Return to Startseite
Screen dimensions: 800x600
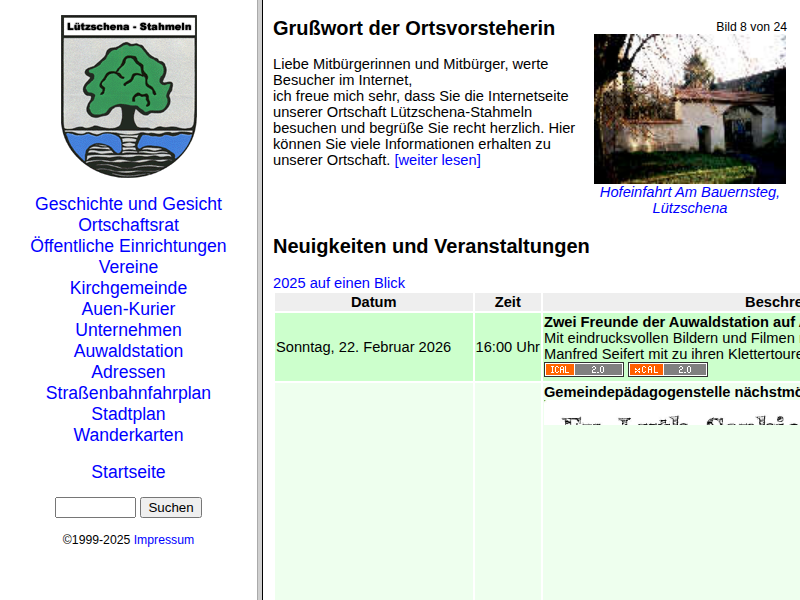pos(128,472)
